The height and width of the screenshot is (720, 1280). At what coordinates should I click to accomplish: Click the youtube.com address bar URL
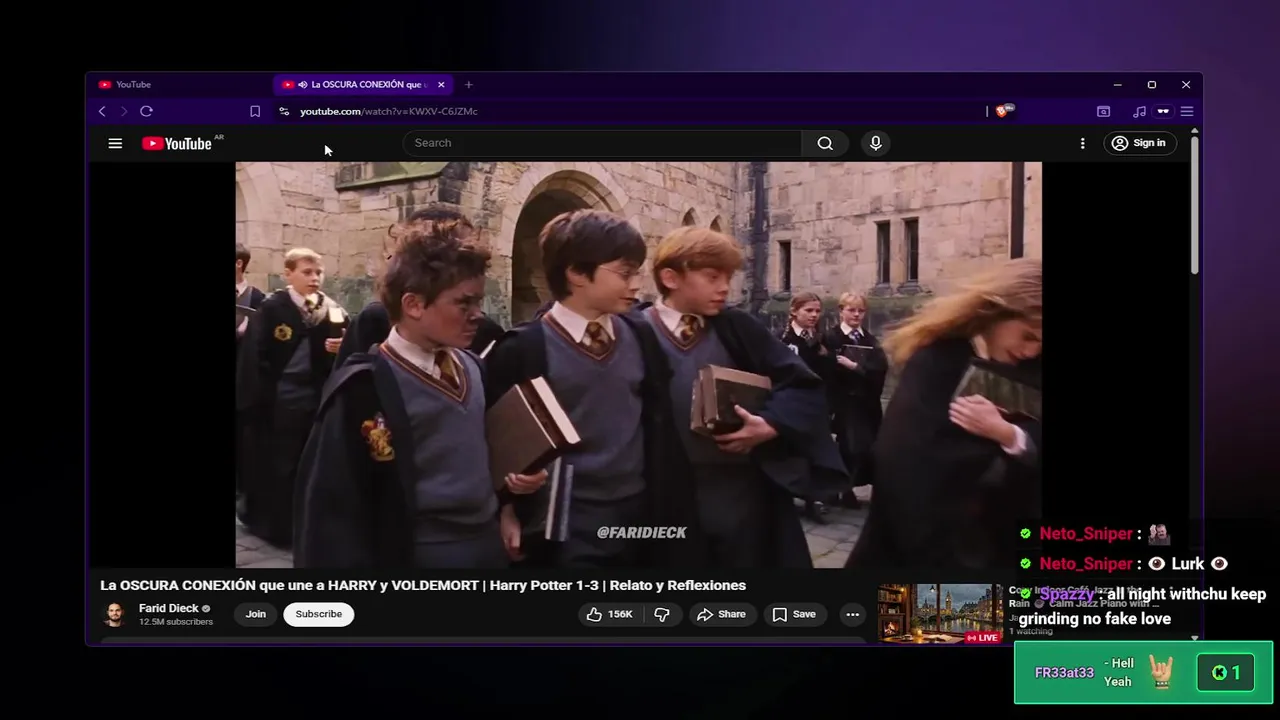point(389,111)
